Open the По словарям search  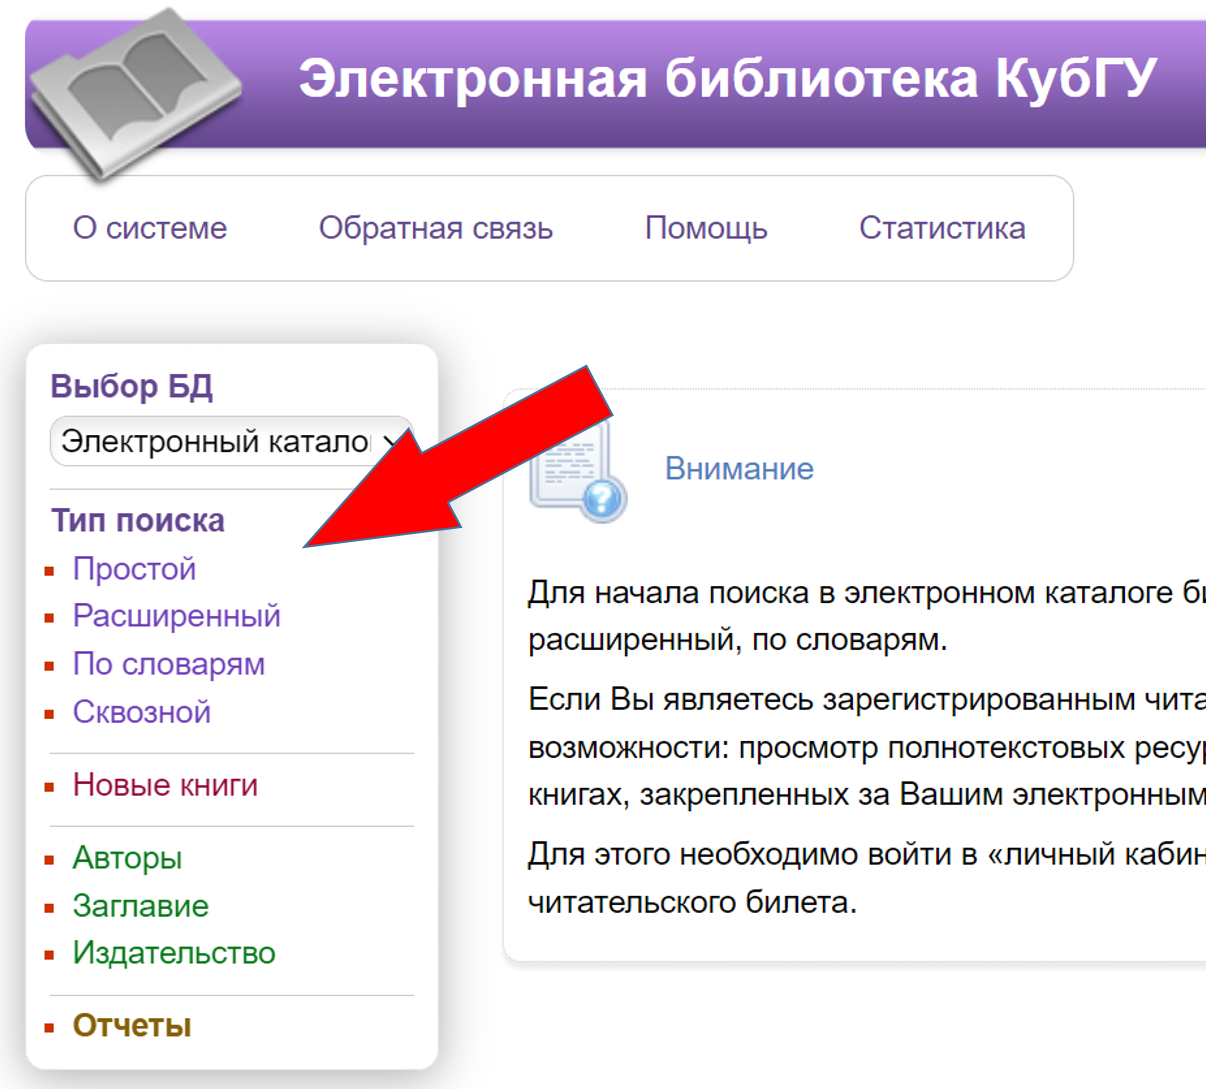pos(168,664)
